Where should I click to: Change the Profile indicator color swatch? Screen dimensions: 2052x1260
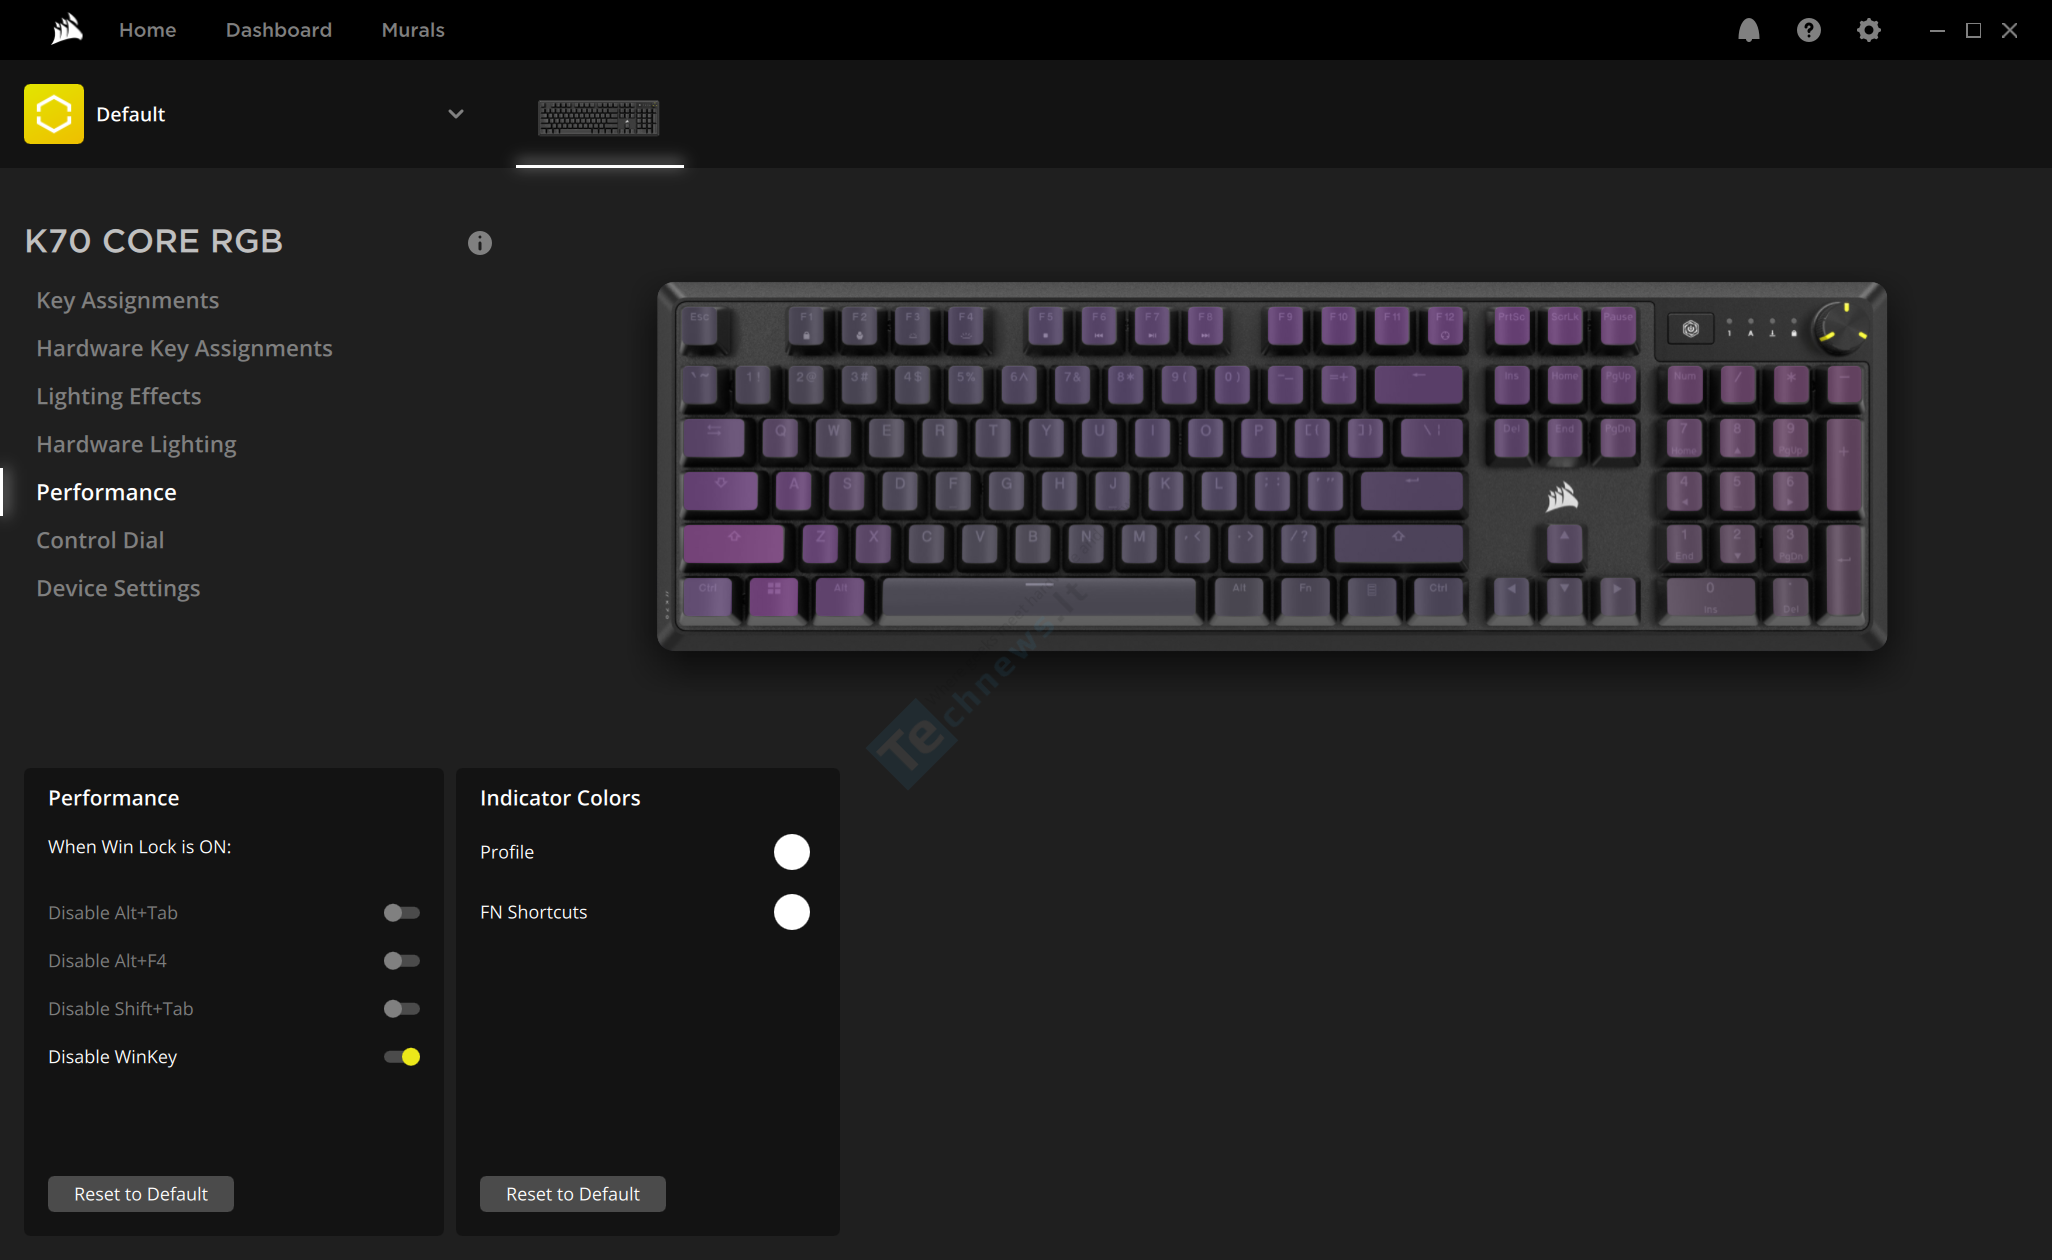pos(792,852)
